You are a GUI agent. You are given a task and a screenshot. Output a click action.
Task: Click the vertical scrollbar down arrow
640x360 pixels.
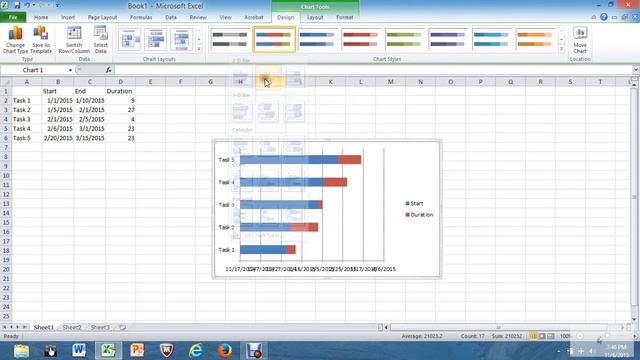pyautogui.click(x=634, y=319)
